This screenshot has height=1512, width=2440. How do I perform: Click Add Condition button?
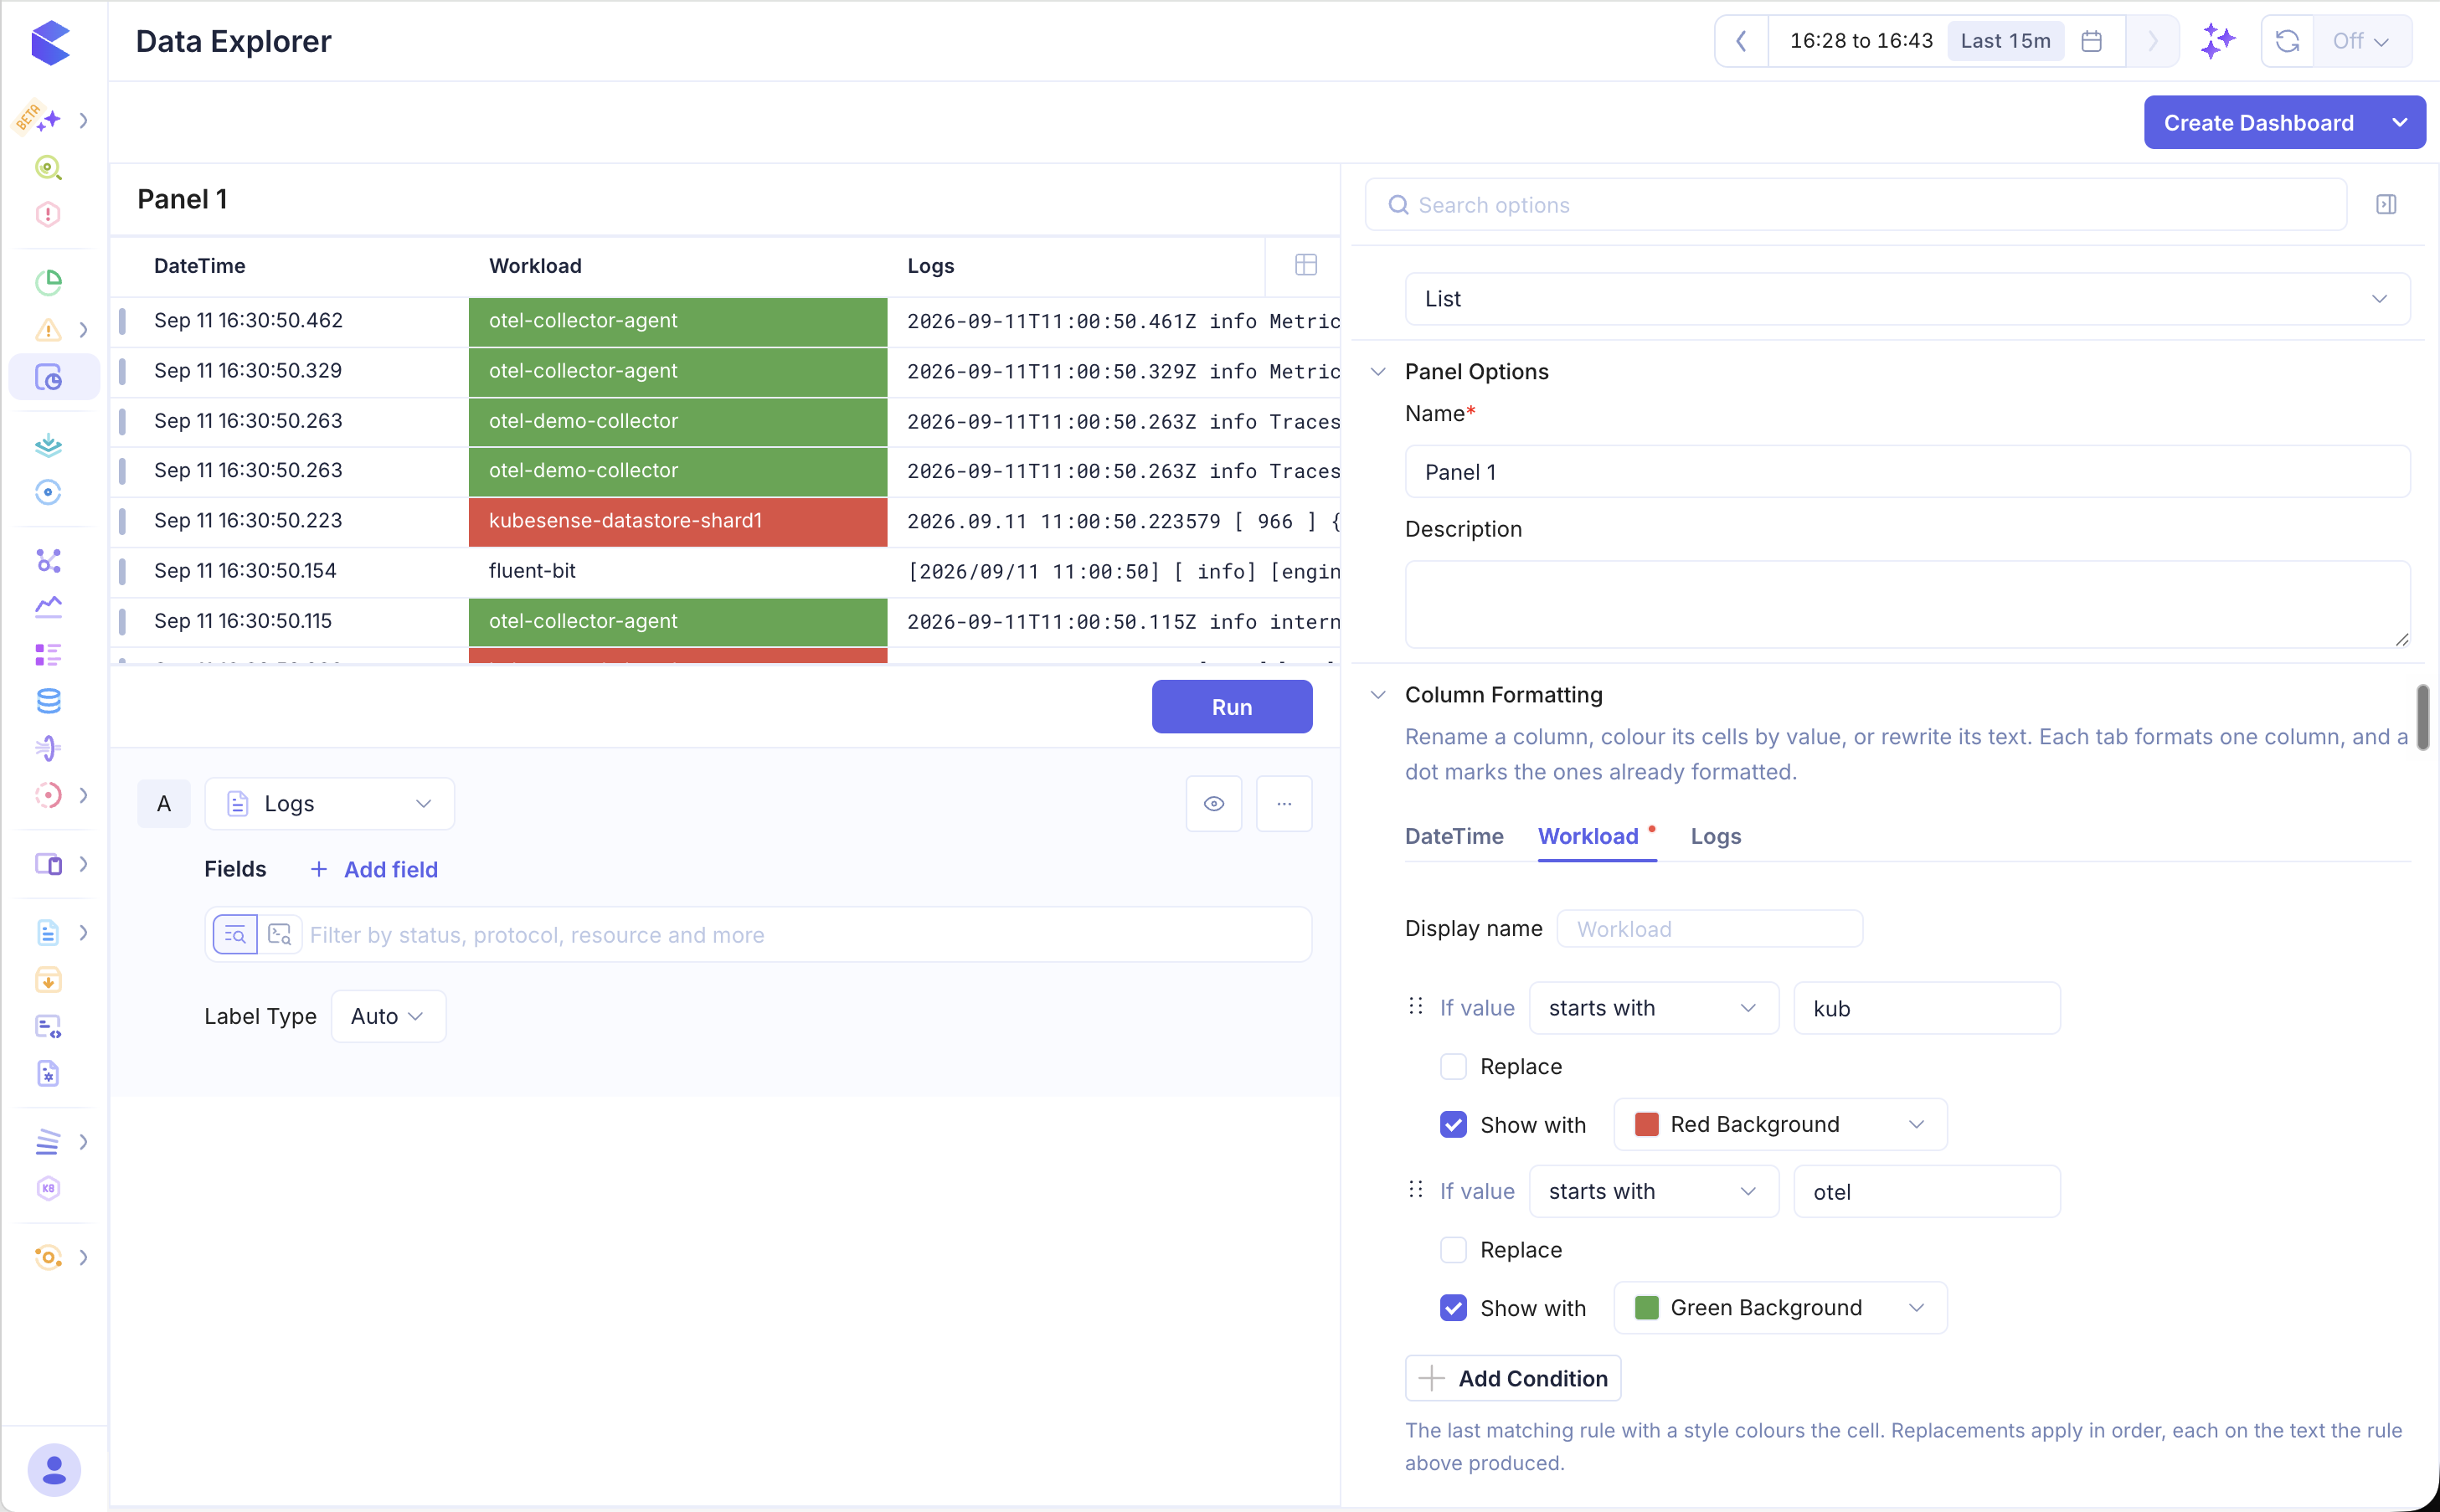(x=1512, y=1379)
